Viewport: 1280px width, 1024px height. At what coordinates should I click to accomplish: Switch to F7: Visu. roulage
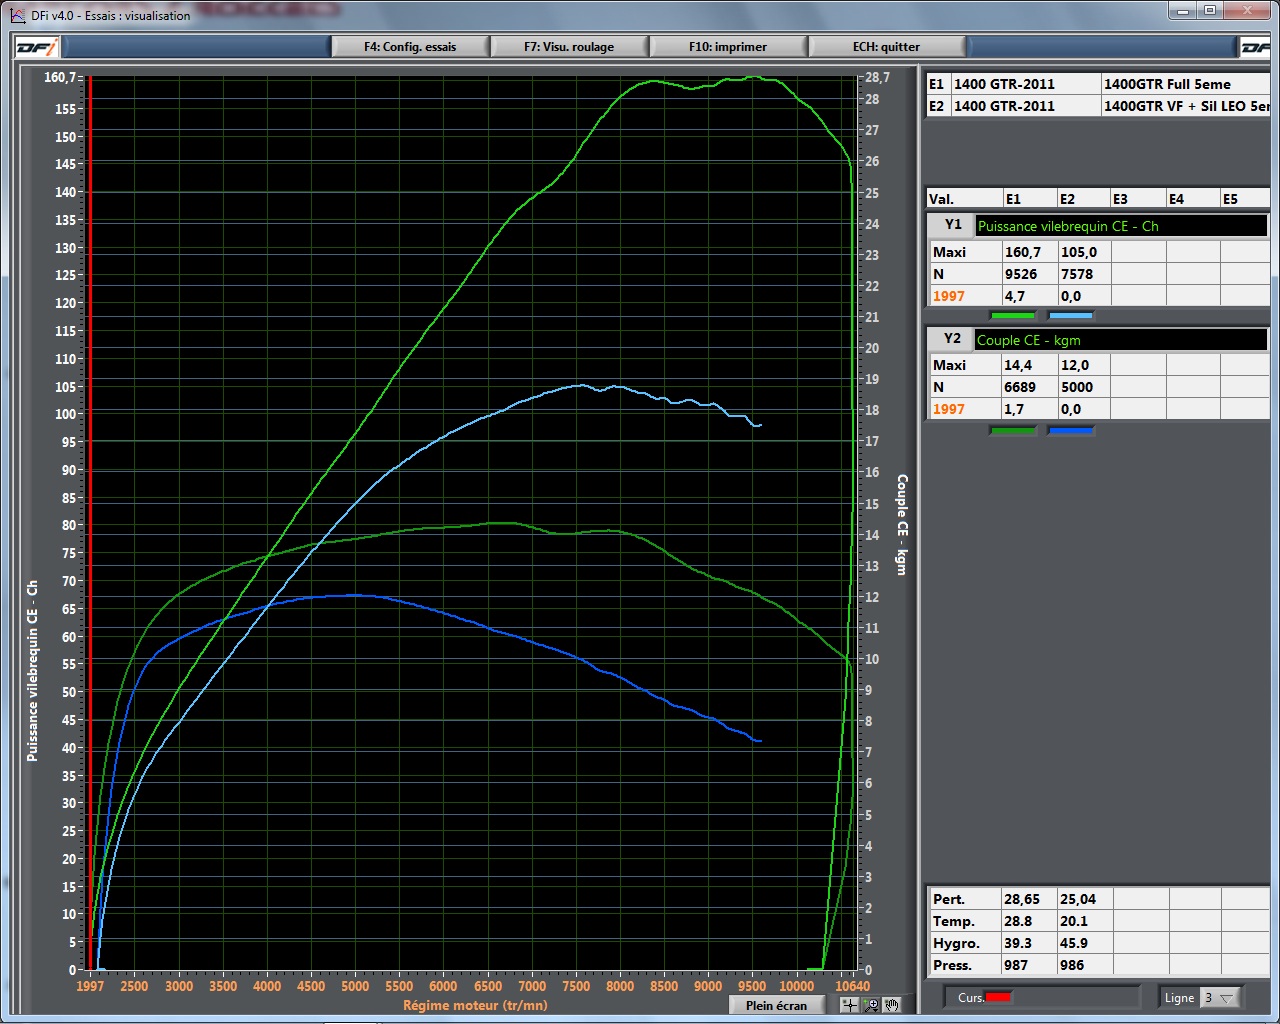tap(569, 47)
